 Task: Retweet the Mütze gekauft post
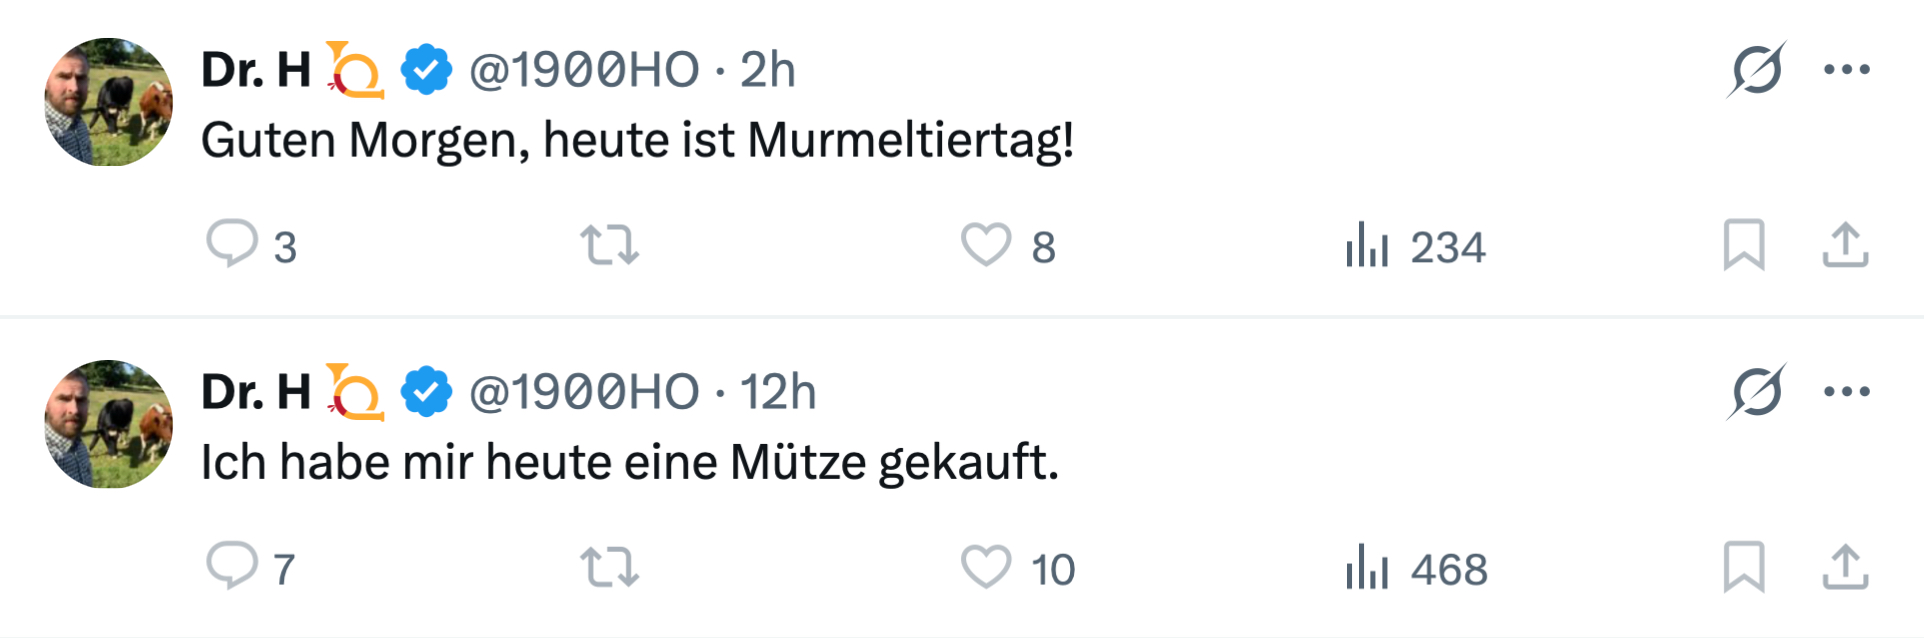pos(610,567)
